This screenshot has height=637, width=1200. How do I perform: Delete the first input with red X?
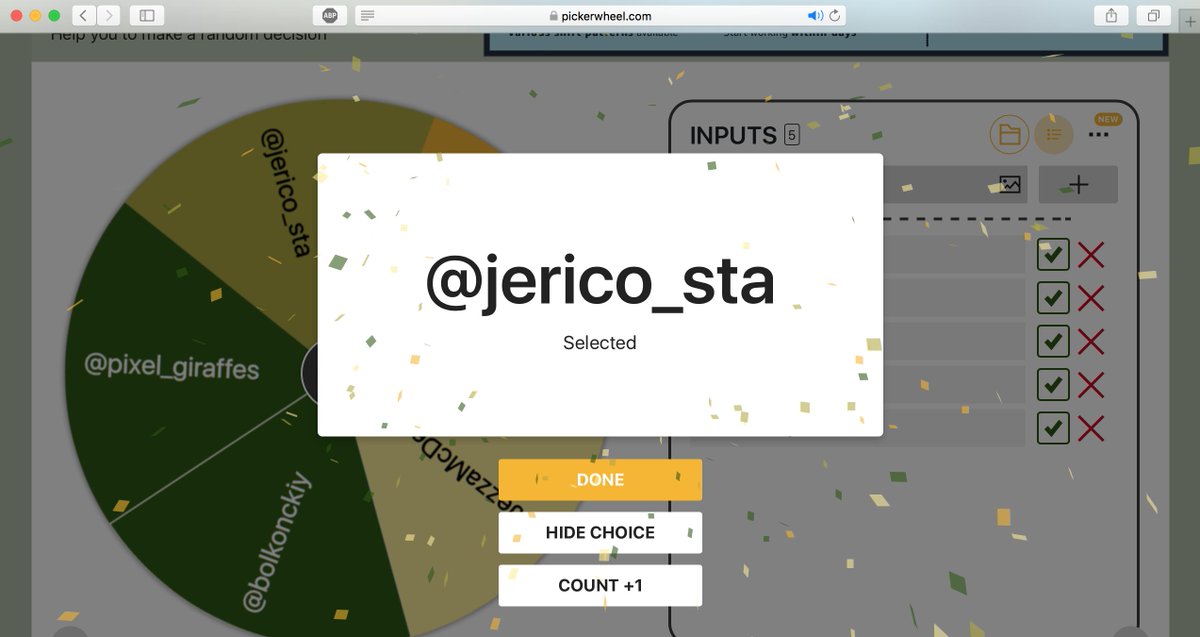[x=1091, y=255]
